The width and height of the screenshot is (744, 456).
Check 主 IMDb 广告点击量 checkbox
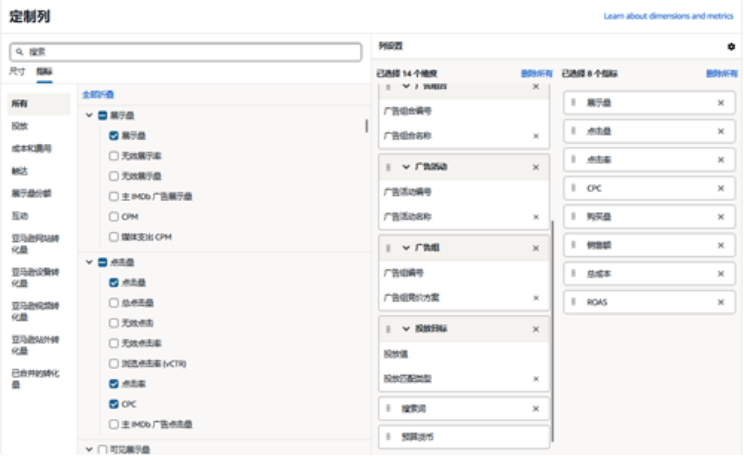click(x=114, y=424)
